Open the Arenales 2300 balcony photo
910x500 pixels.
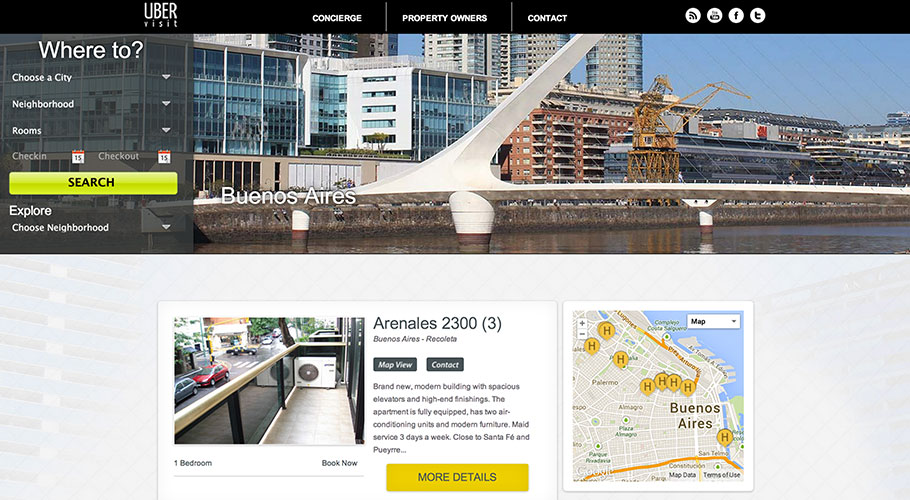[x=269, y=381]
